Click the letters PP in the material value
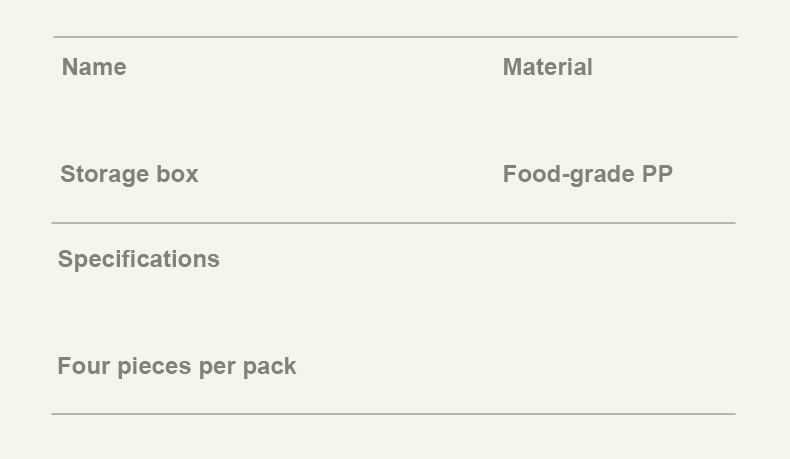The height and width of the screenshot is (459, 790). tap(657, 174)
